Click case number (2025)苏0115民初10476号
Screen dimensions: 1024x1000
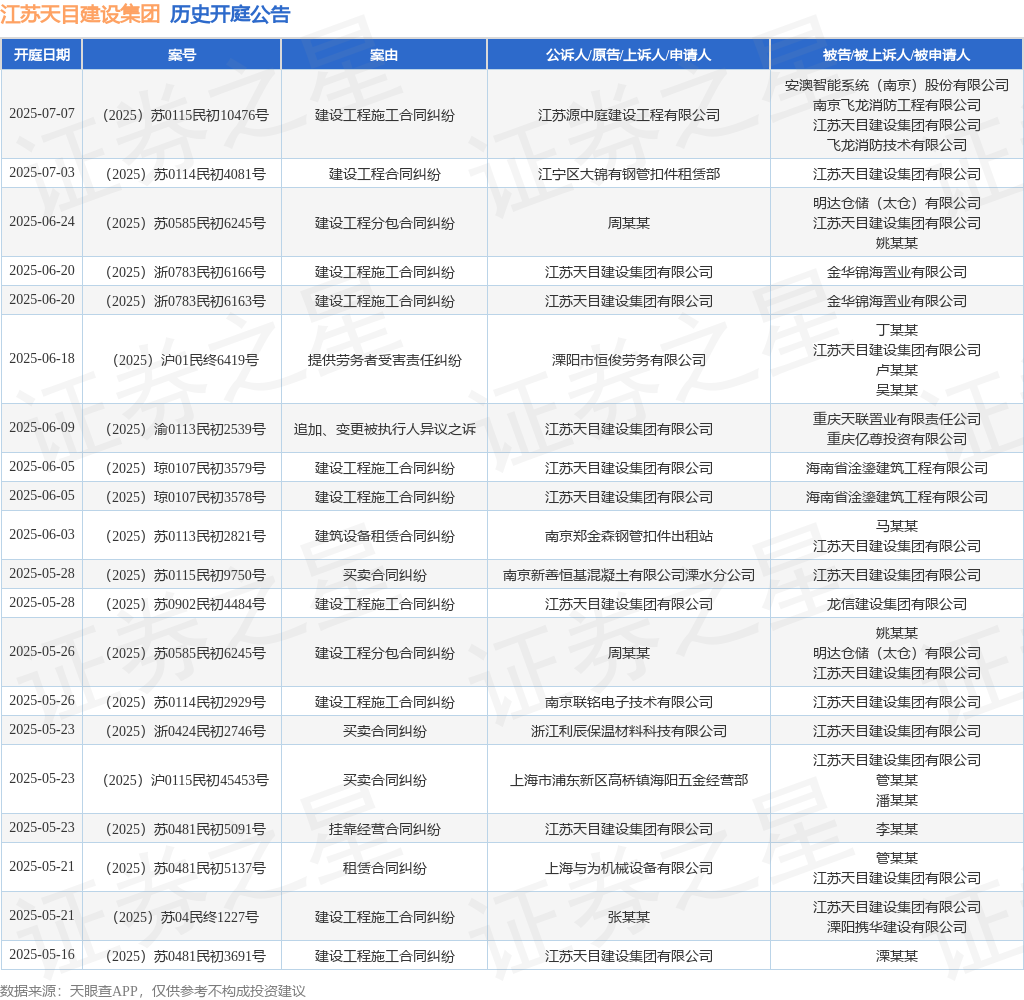185,116
